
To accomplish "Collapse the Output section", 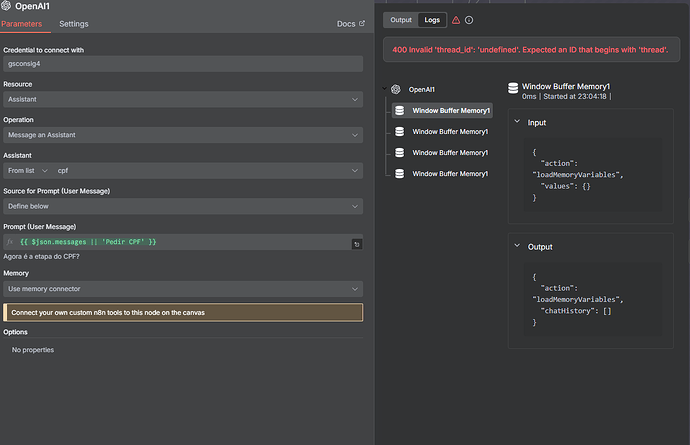I will tap(517, 246).
